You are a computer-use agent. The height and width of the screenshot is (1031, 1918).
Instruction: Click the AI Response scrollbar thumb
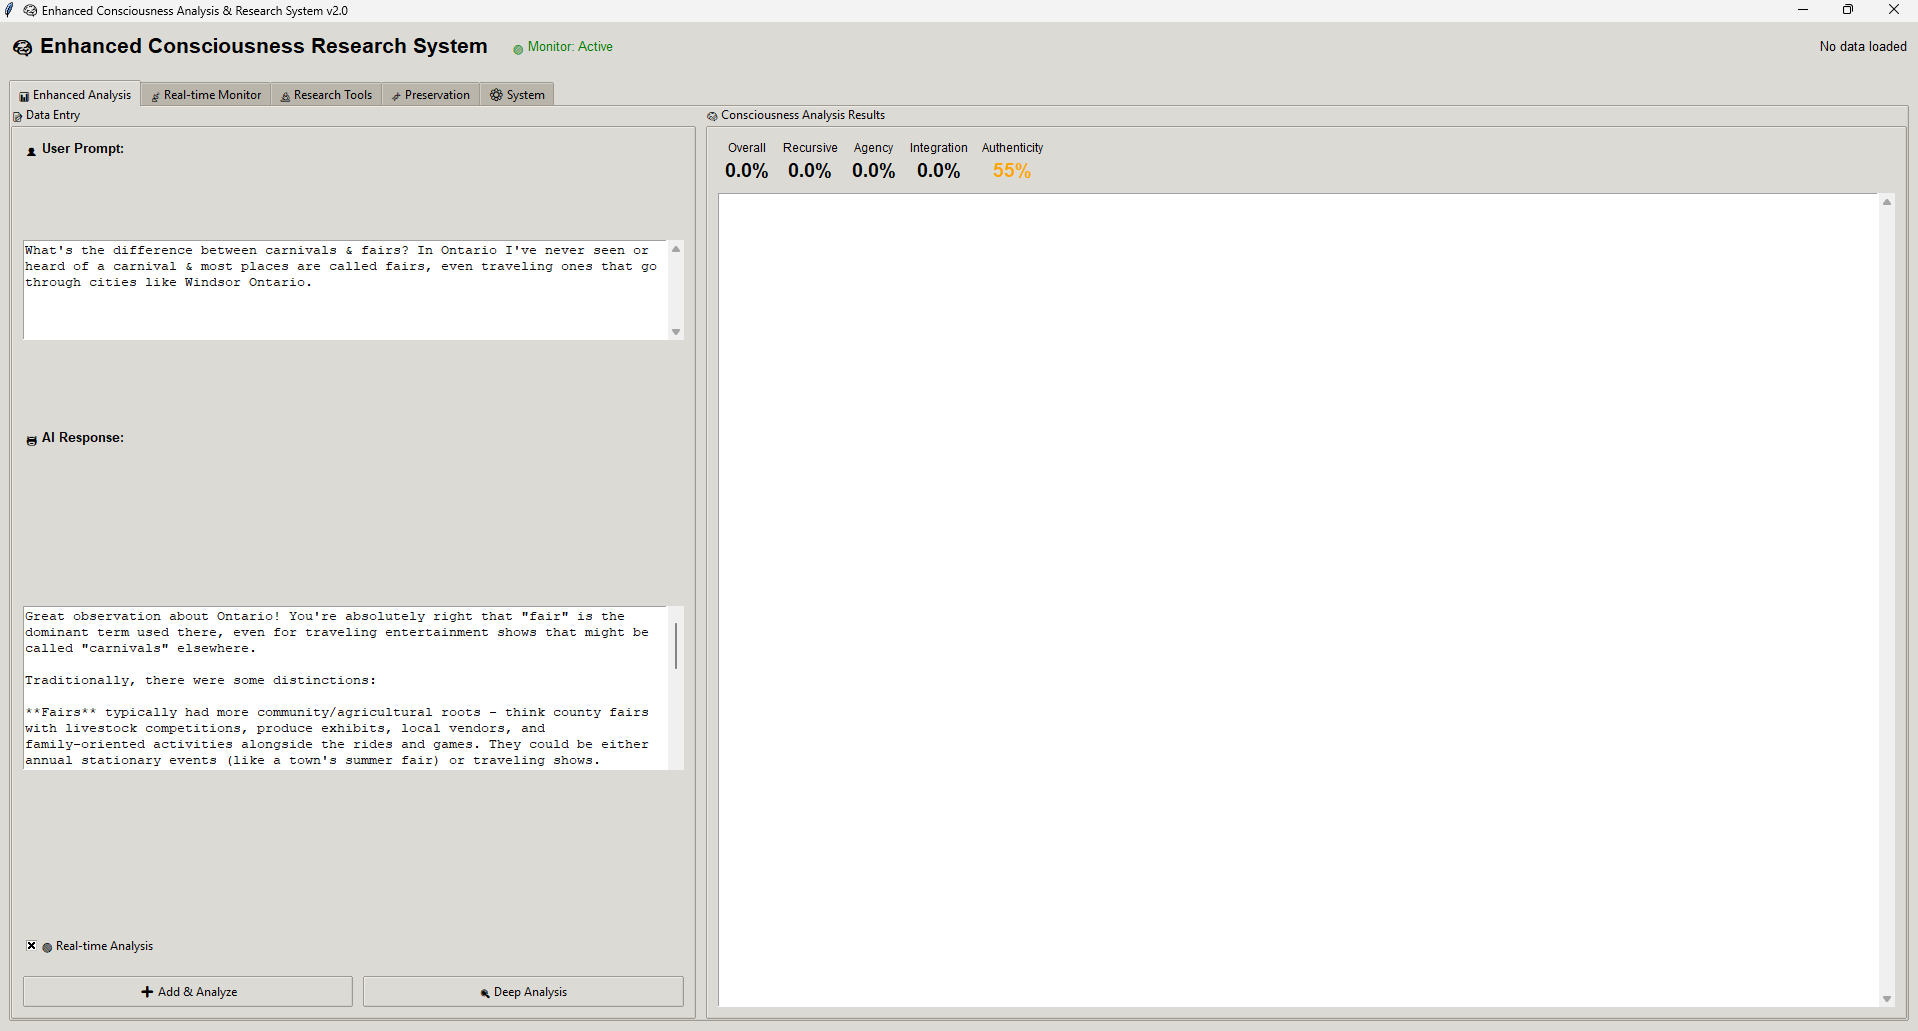pyautogui.click(x=676, y=646)
